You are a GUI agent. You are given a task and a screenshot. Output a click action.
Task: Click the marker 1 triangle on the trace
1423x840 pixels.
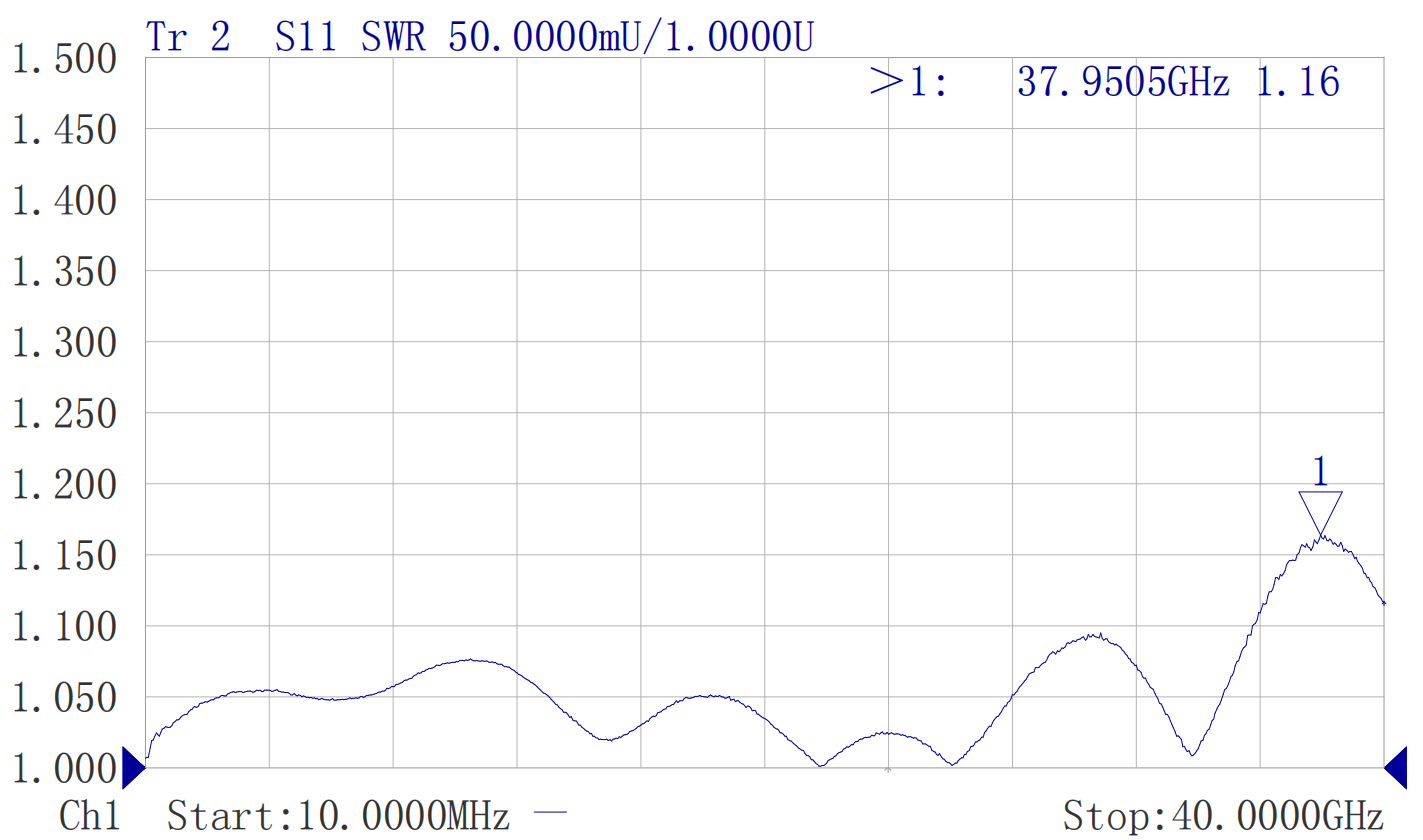pos(1320,512)
